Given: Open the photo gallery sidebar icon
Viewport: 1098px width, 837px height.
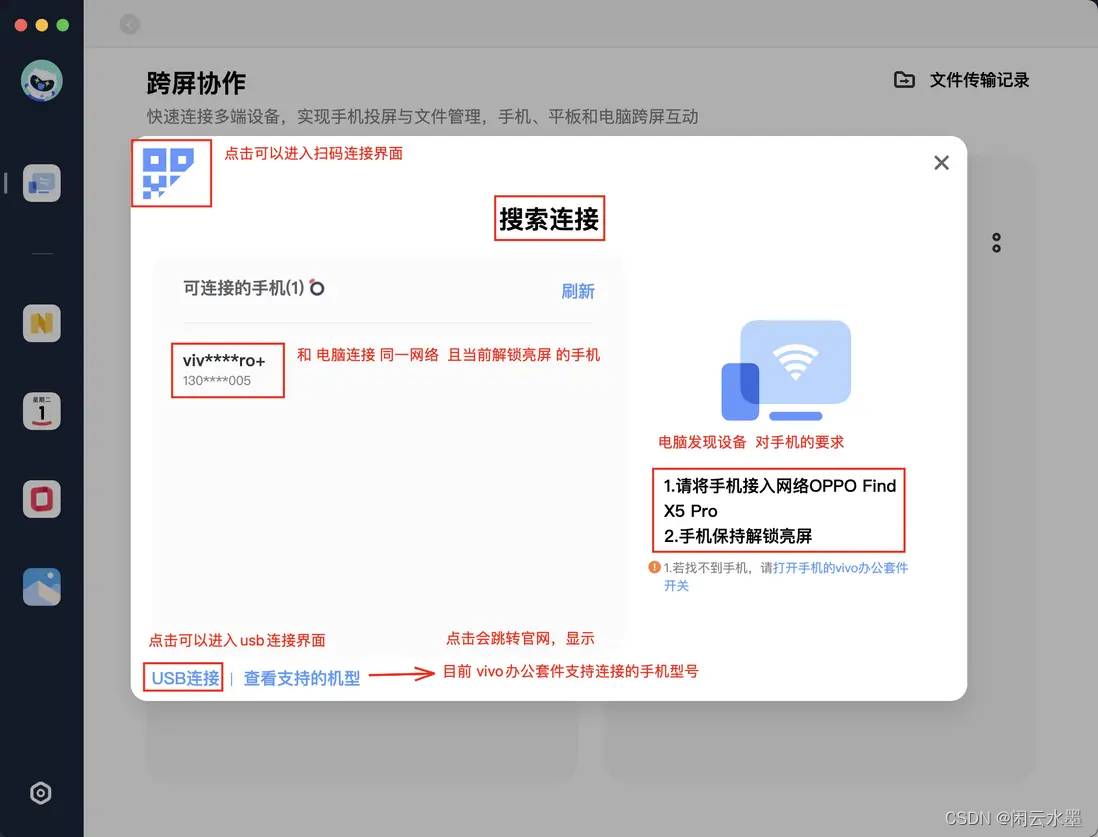Looking at the screenshot, I should 41,586.
